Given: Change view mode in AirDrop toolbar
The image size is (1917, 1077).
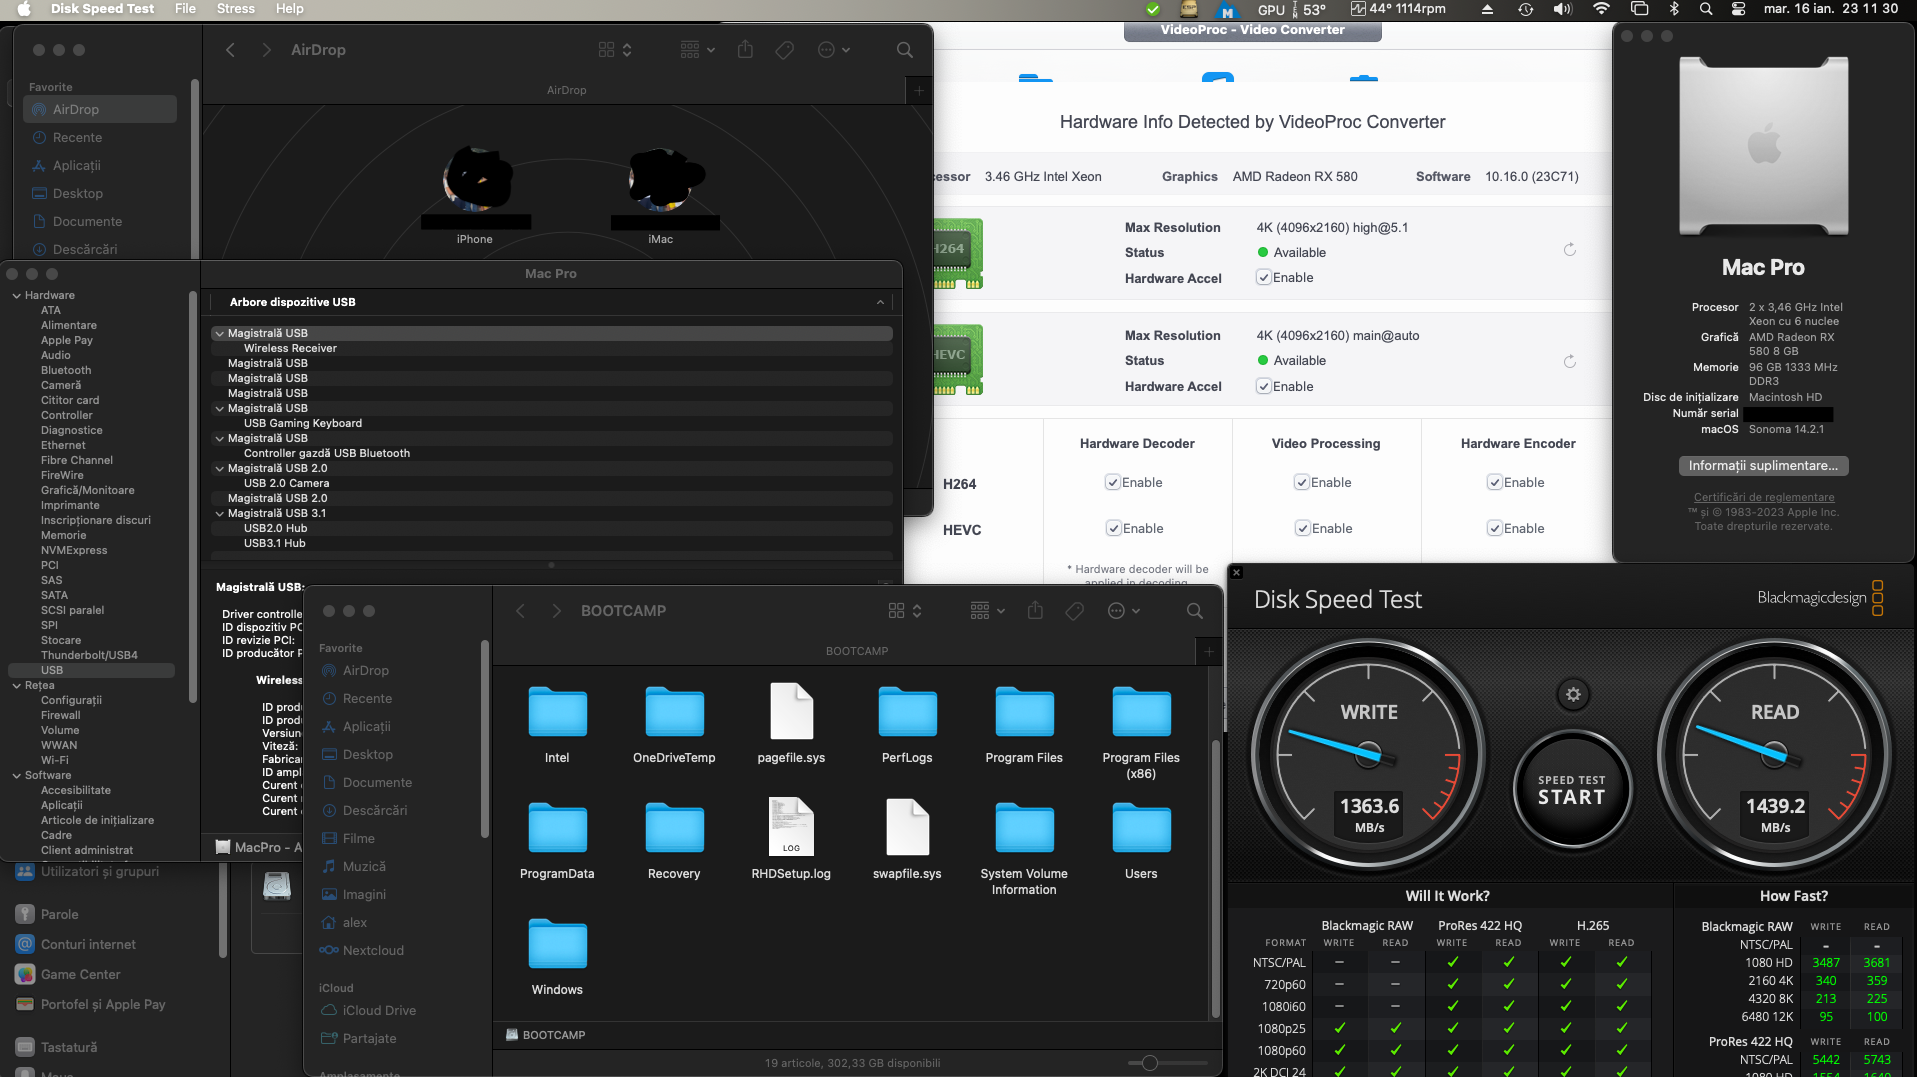Looking at the screenshot, I should click(x=615, y=50).
